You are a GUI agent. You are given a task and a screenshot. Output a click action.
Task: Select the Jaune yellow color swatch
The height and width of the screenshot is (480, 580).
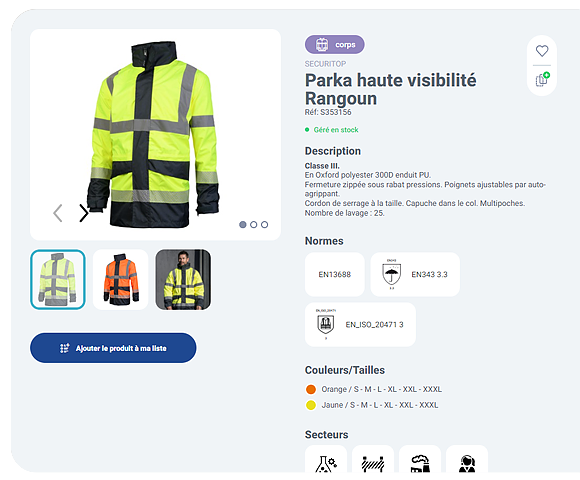pos(311,405)
